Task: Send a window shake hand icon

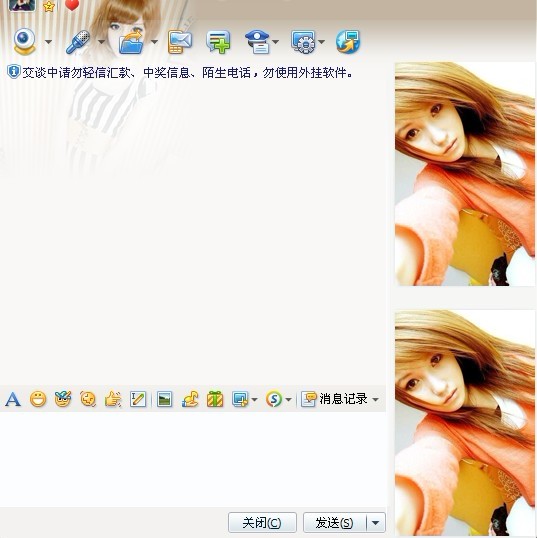Action: (113, 399)
